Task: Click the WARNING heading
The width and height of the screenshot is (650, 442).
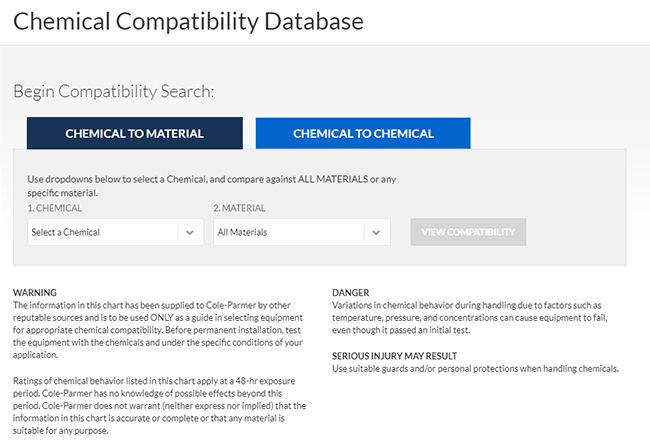Action: (x=35, y=293)
